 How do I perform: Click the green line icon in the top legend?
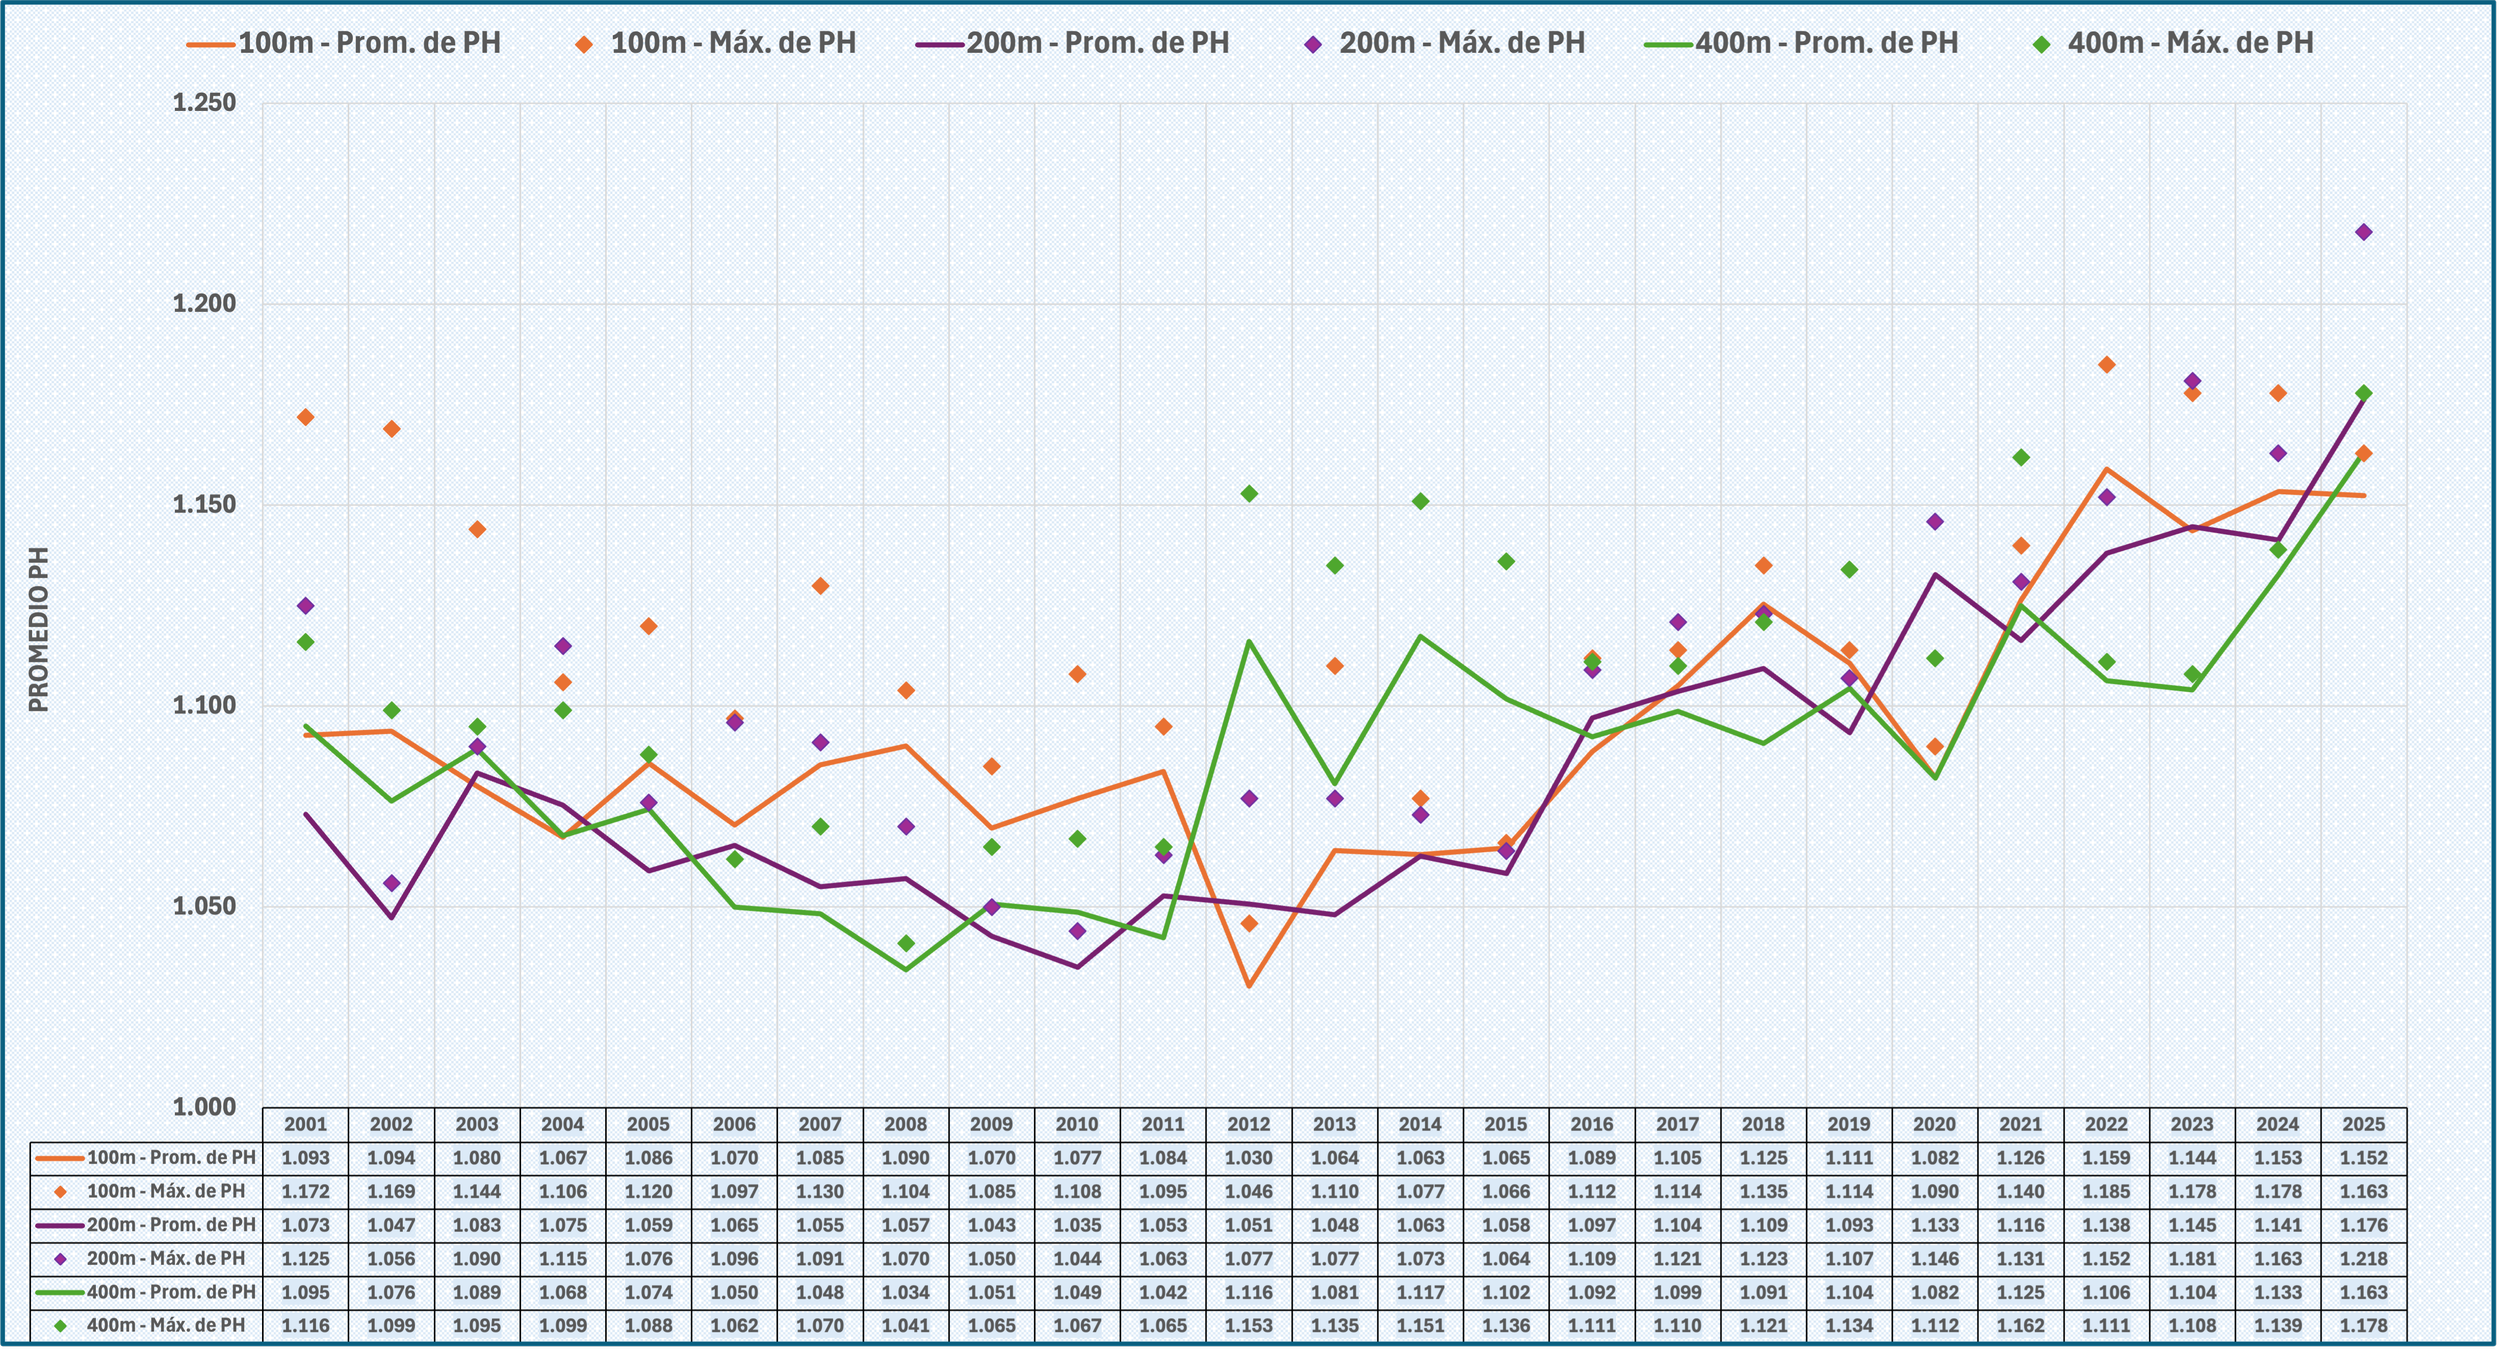tap(1669, 44)
